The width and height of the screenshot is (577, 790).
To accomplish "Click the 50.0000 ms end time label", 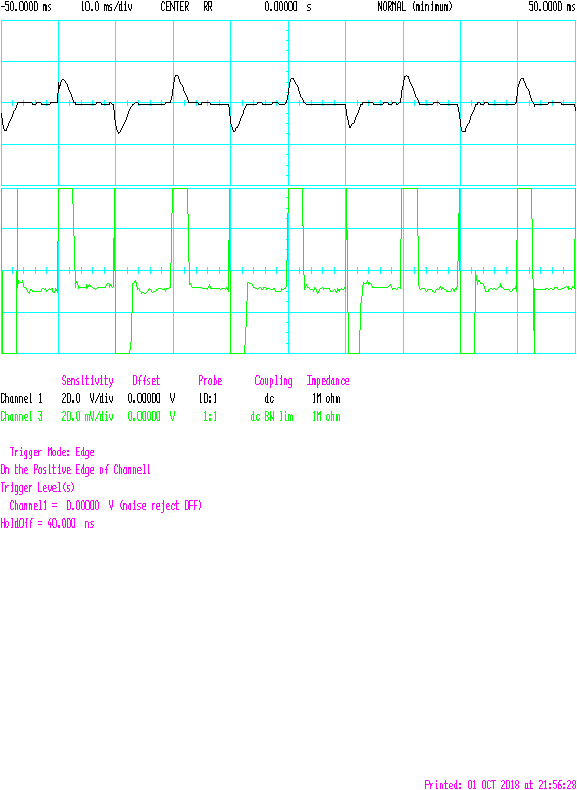I will 552,8.
